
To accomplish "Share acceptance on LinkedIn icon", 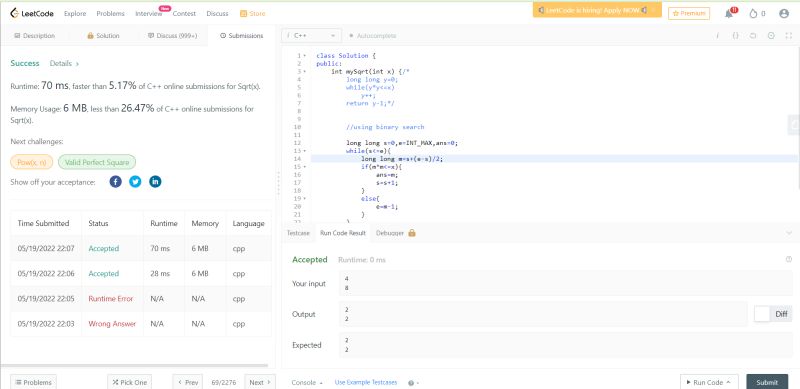I will (x=155, y=182).
